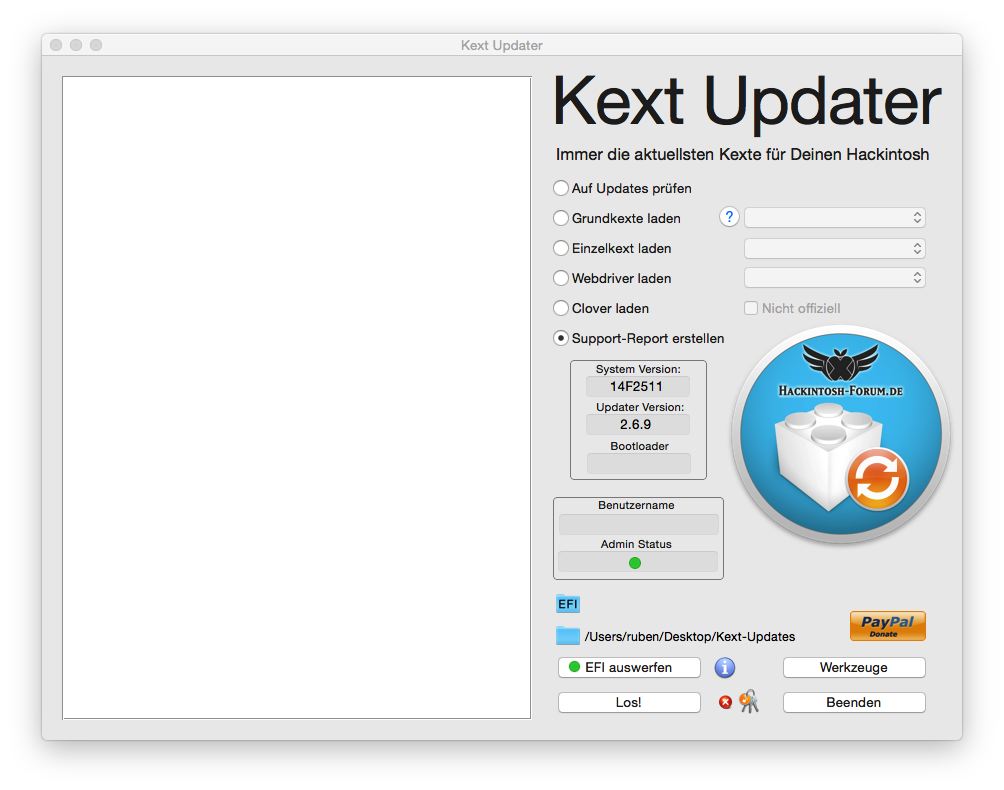This screenshot has width=1004, height=790.
Task: Click the green Admin Status indicator
Action: tap(635, 563)
